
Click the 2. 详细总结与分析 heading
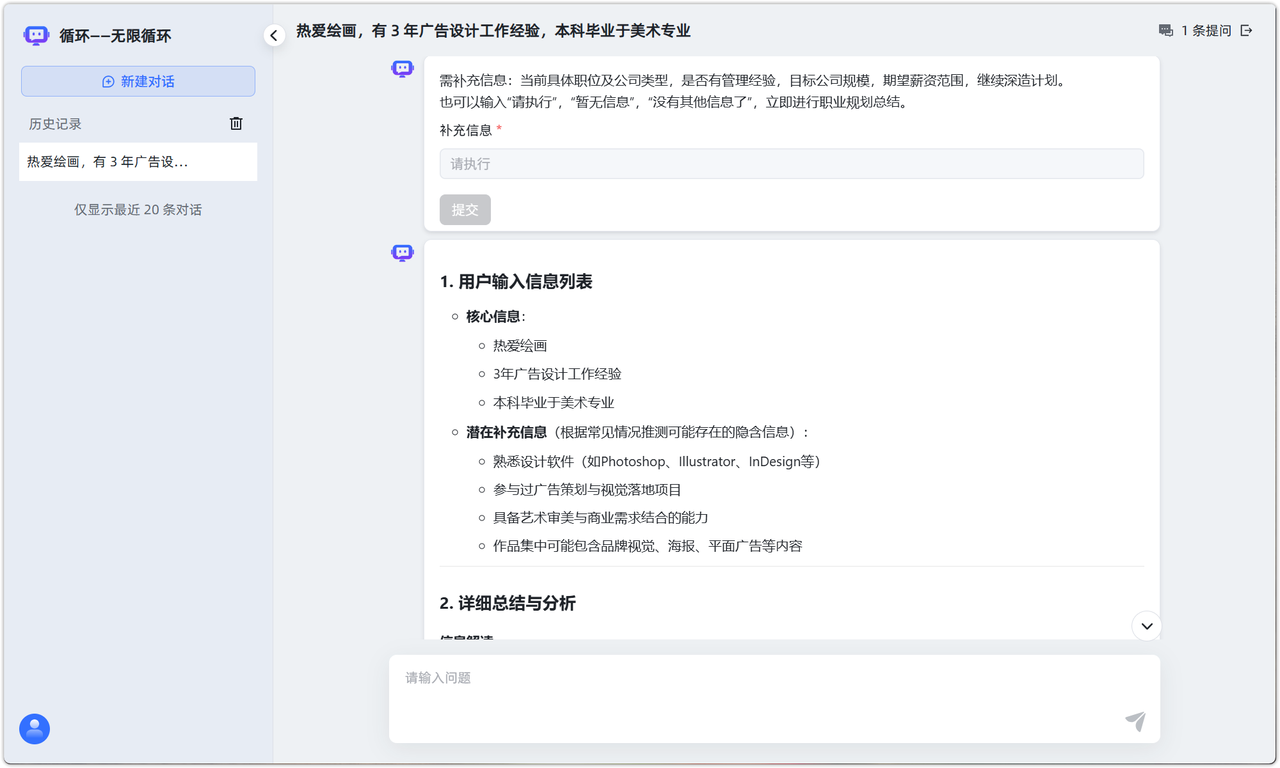coord(507,604)
